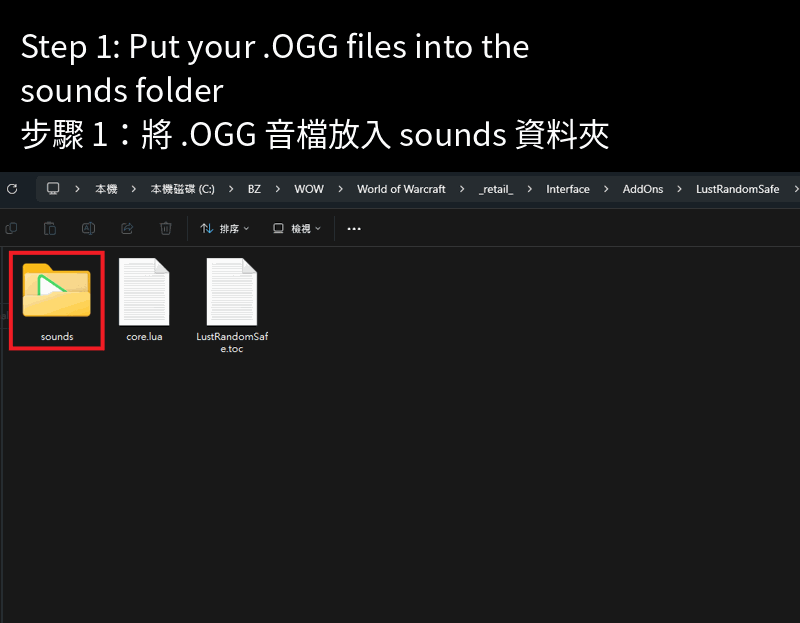
Task: Expand chevron after BZ breadcrumb
Action: point(278,189)
